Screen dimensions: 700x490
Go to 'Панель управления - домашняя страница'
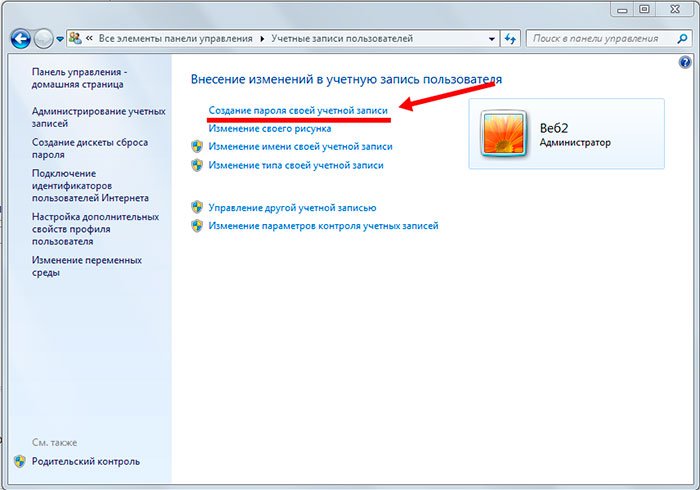point(79,78)
